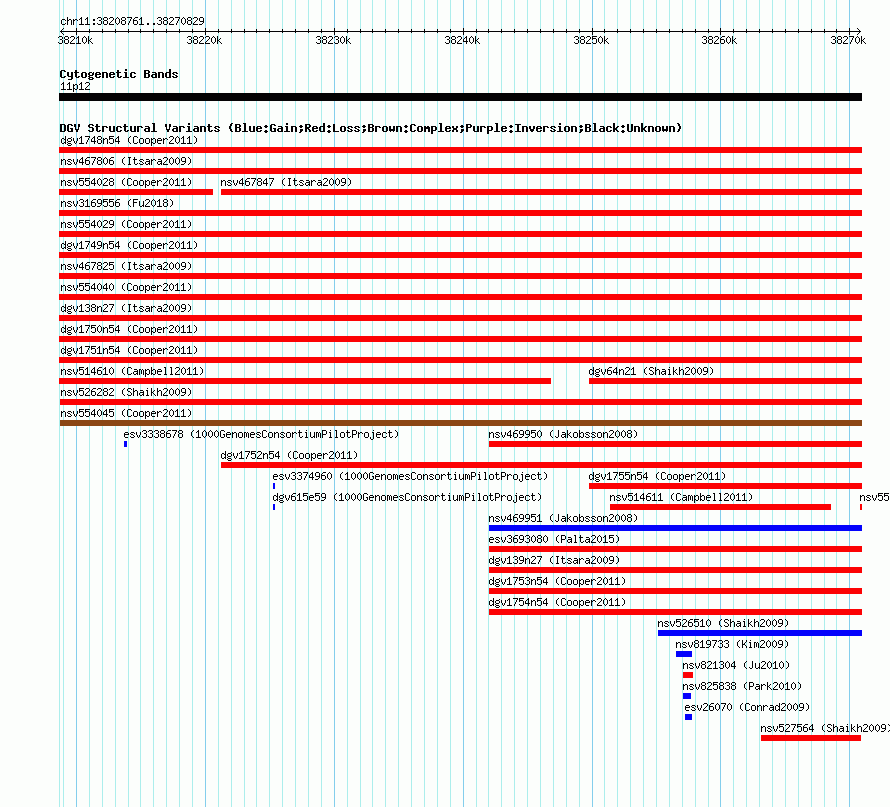890x807 pixels.
Task: Click the 11p12 band label
Action: [75, 86]
